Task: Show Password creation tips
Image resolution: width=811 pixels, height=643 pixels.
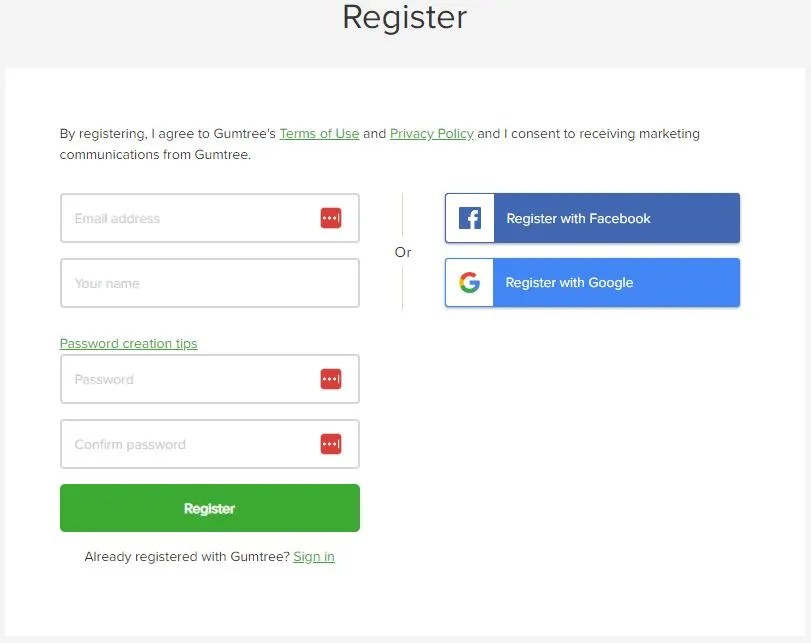Action: (128, 343)
